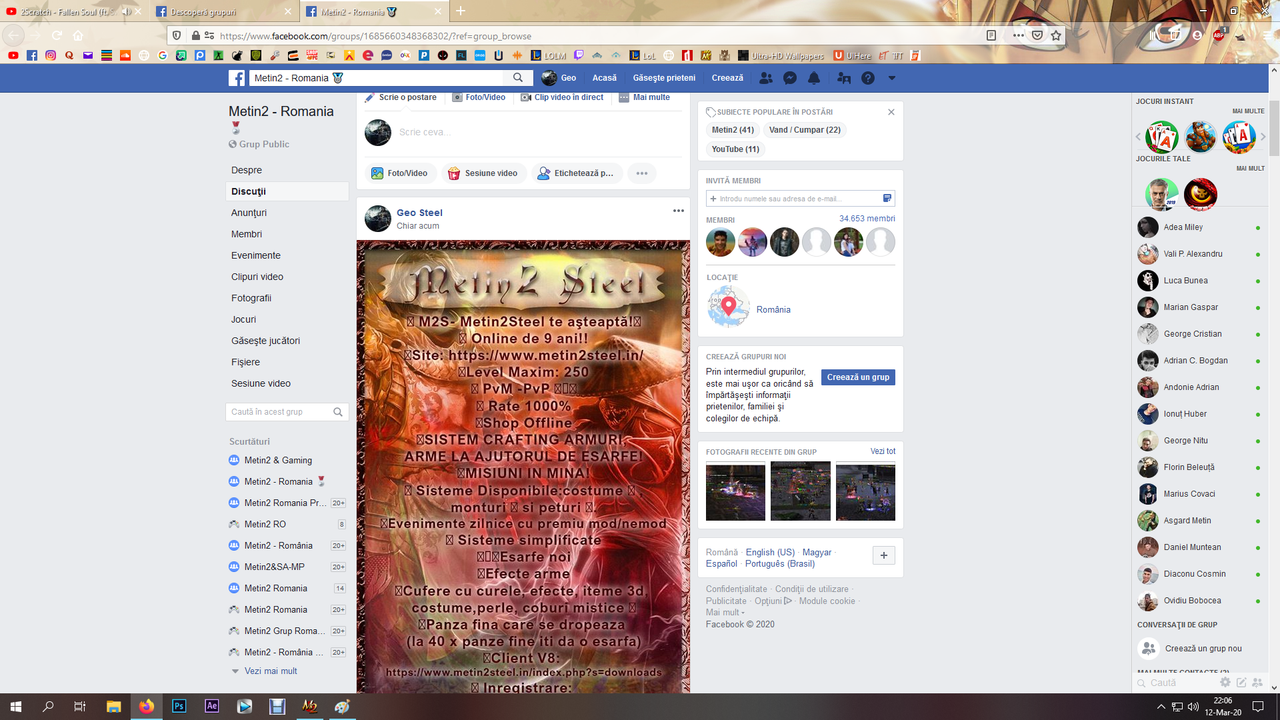Open chat with Adea Miley
The width and height of the screenshot is (1280, 720).
coord(1197,227)
